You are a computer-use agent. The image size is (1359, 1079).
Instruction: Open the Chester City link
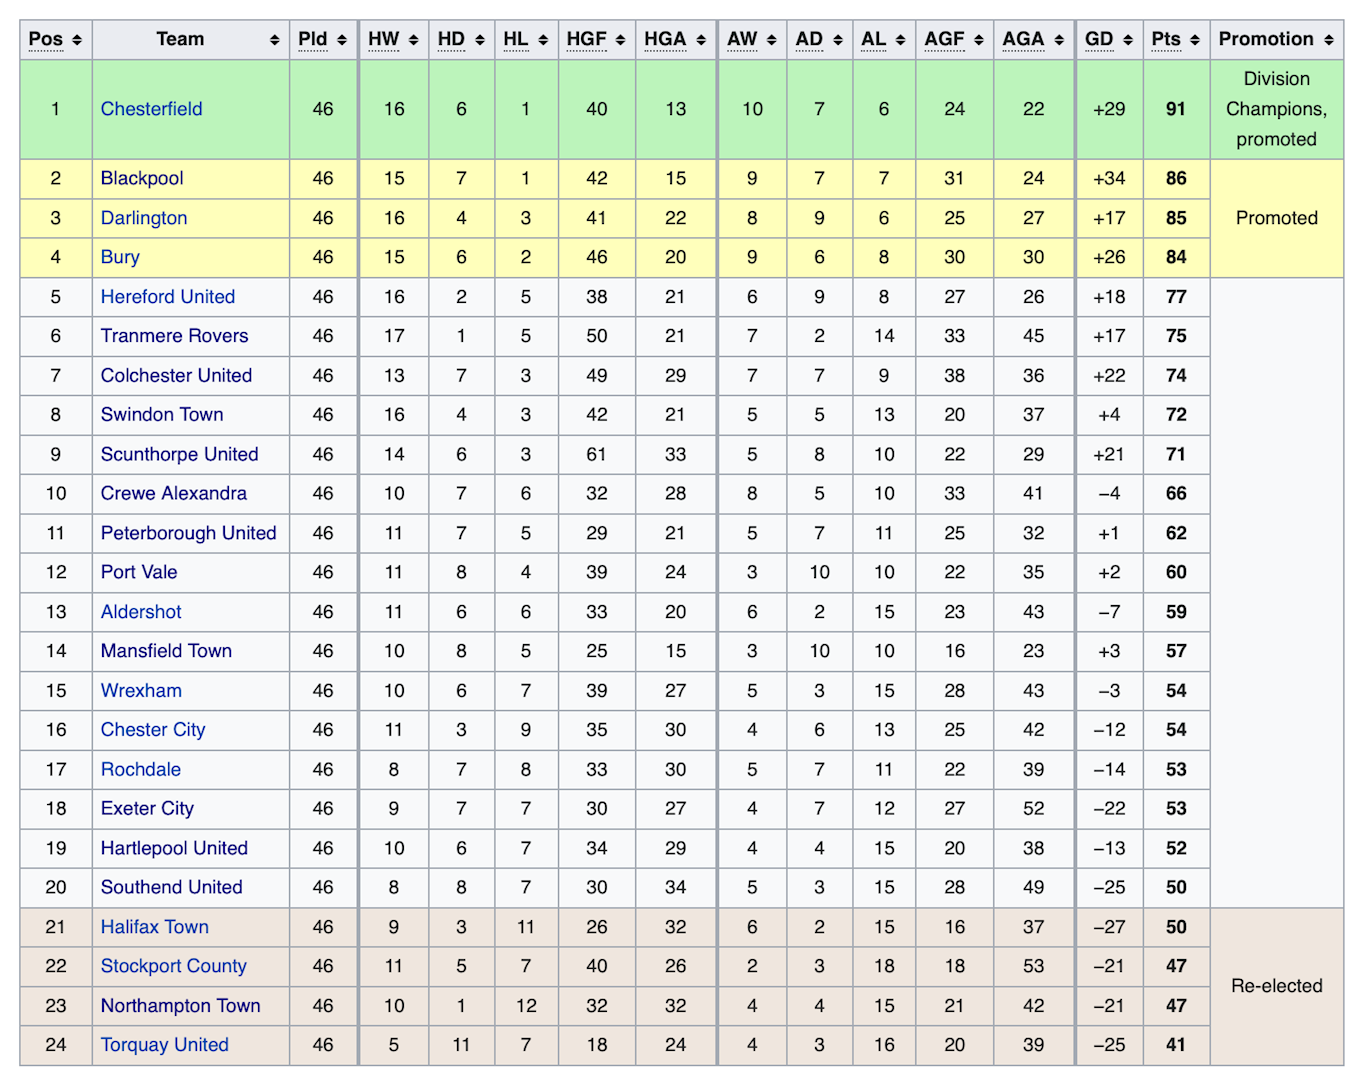click(x=153, y=730)
